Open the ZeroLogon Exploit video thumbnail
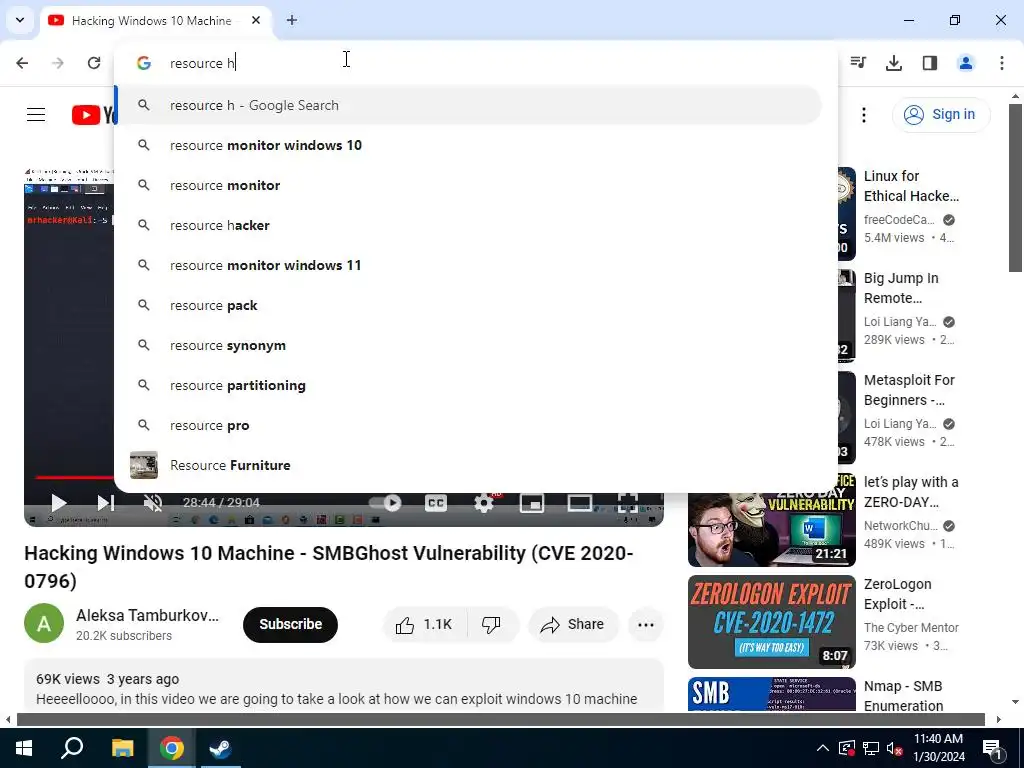1024x768 pixels. click(x=771, y=622)
